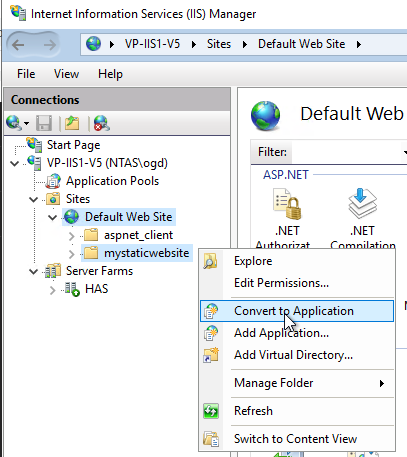Open the View menu
The width and height of the screenshot is (407, 457).
66,74
